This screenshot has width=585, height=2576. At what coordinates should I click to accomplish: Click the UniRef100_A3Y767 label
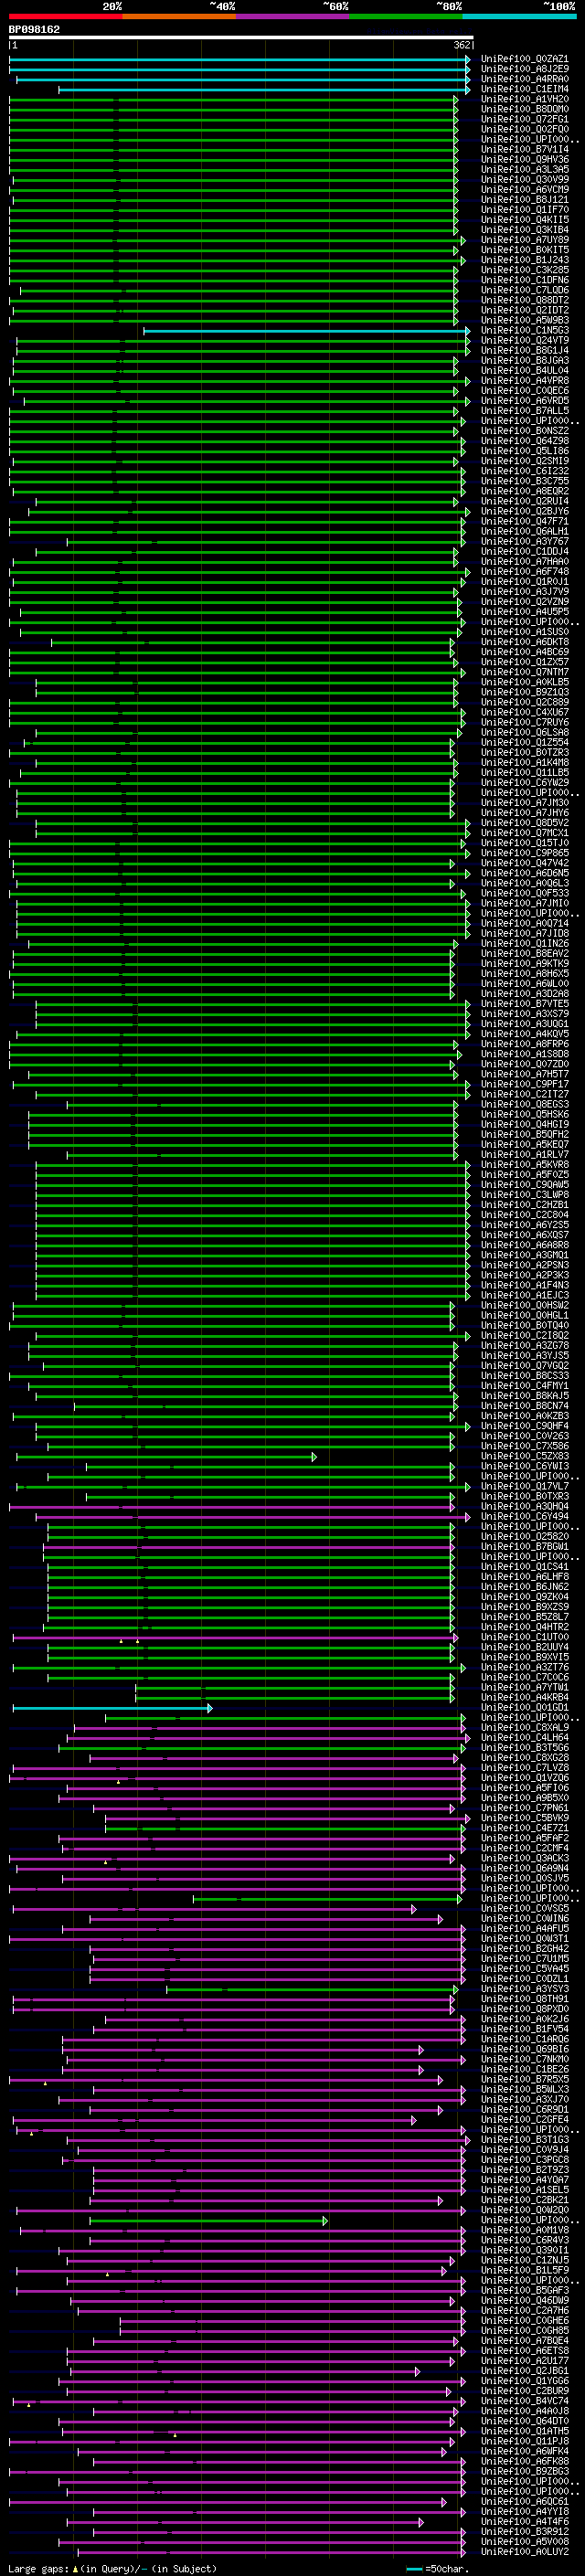click(x=524, y=542)
